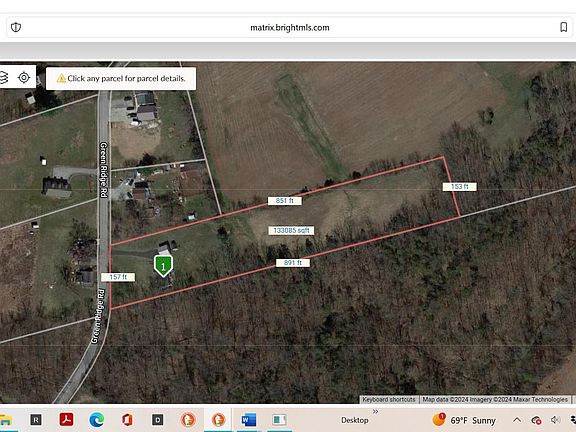Open Microsoft Word from the taskbar

pos(249,420)
